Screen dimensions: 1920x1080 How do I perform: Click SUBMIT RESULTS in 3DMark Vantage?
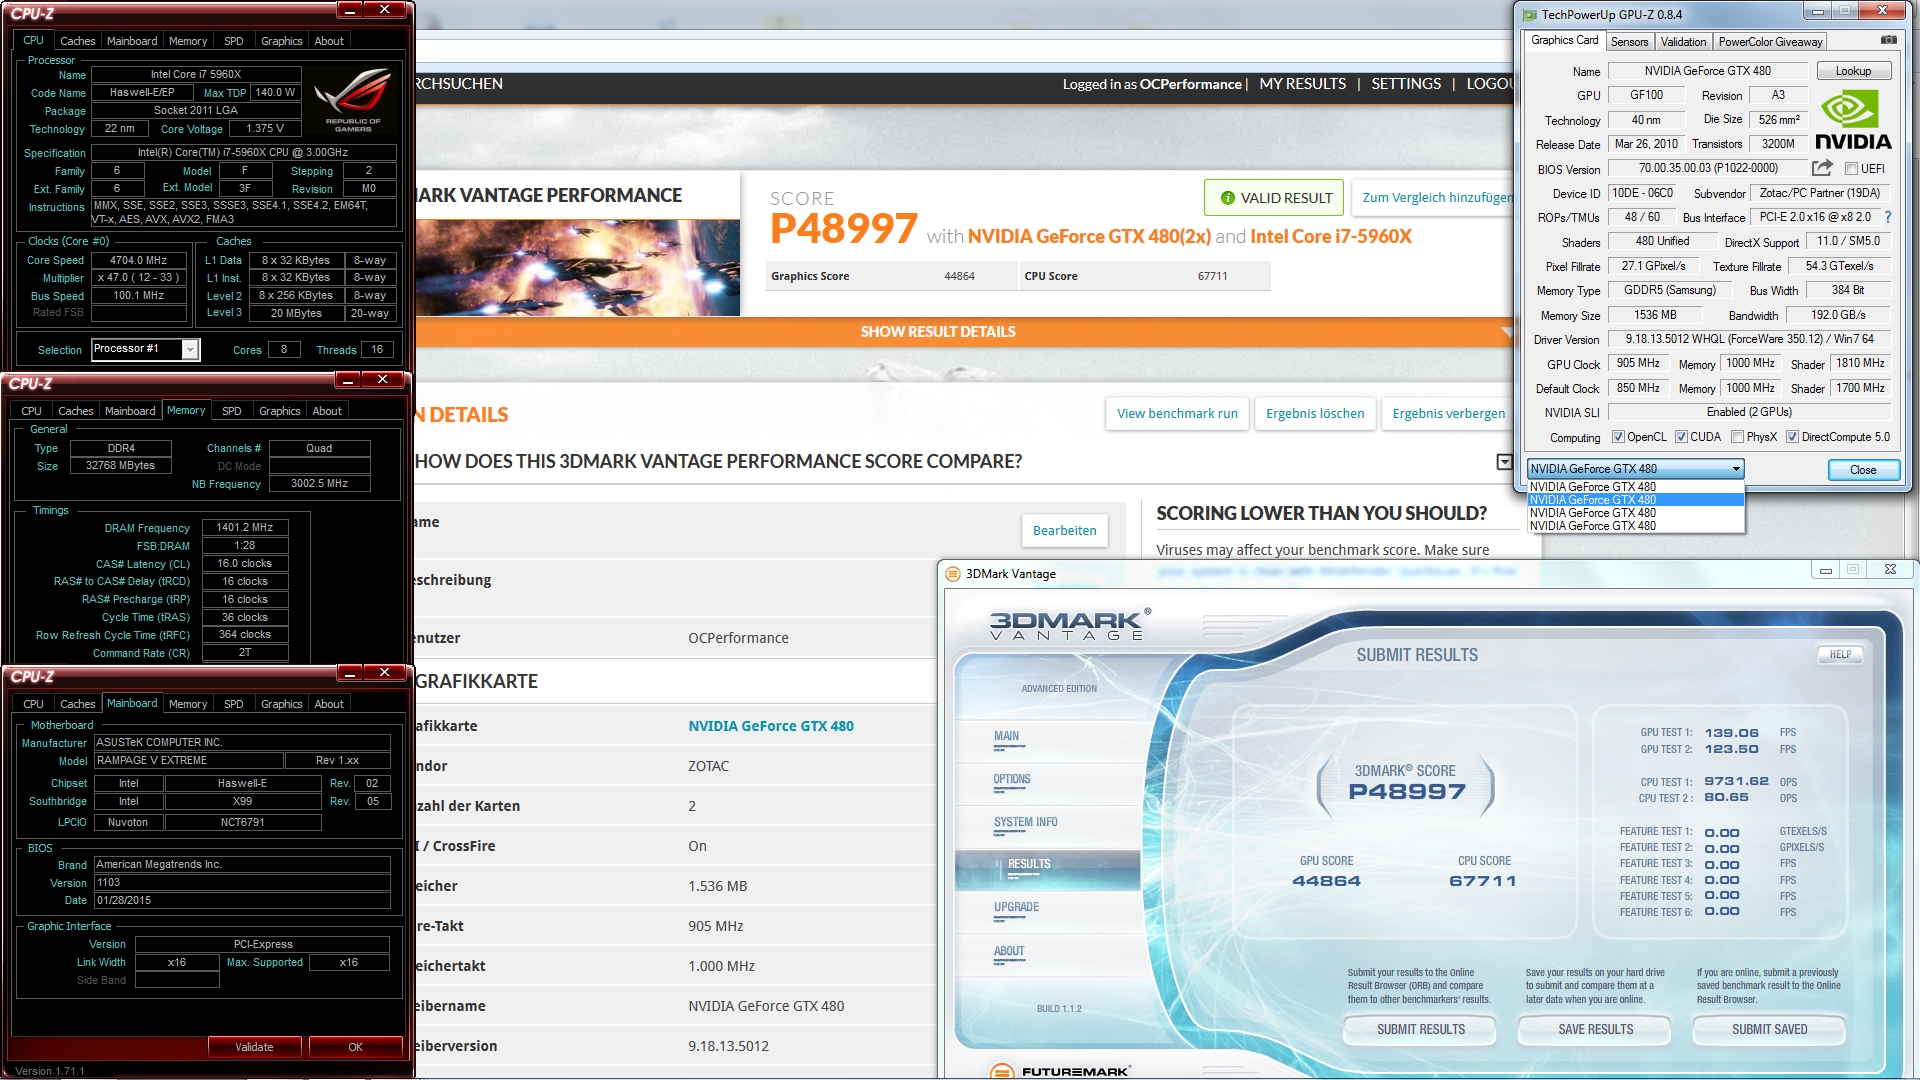tap(1420, 1029)
